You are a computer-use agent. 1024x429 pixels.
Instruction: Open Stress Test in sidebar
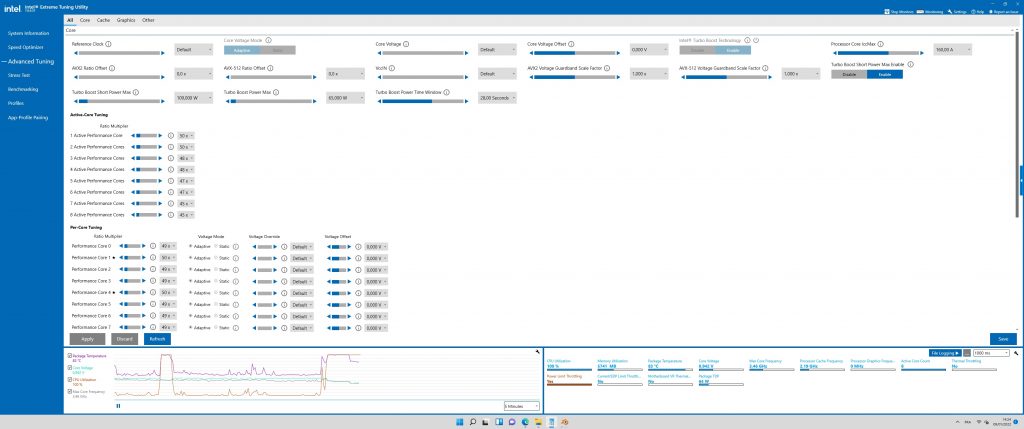pos(19,75)
